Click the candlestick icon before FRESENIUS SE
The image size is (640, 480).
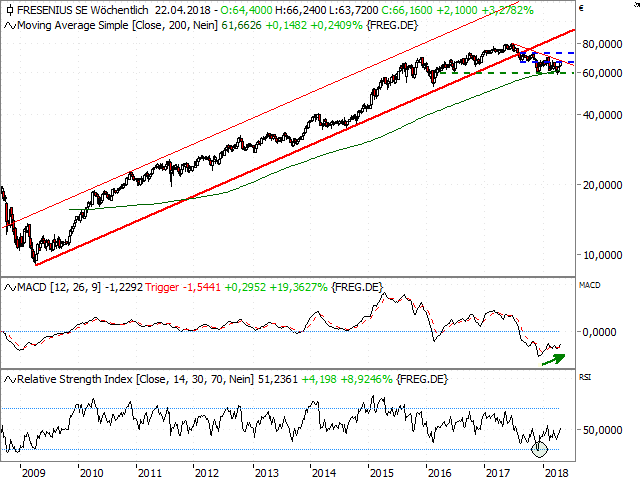10,10
